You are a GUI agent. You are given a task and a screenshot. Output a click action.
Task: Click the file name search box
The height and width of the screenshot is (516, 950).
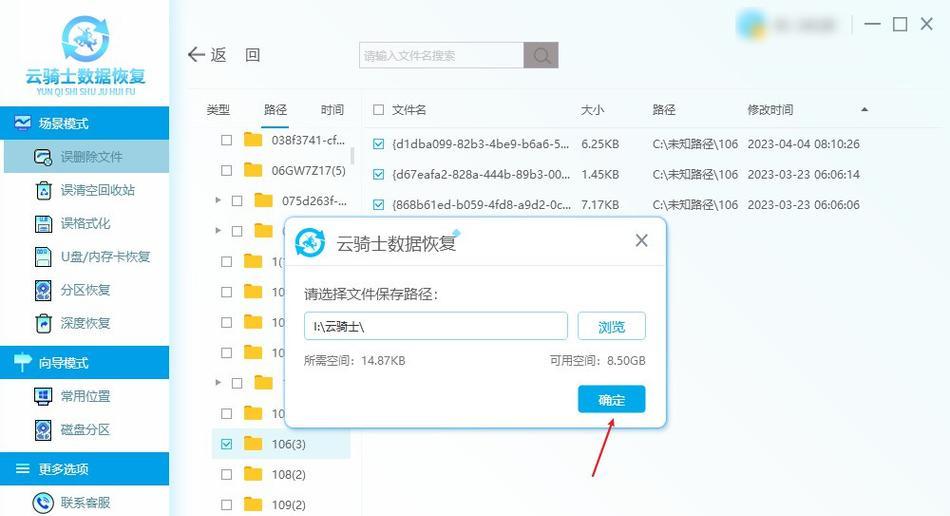(x=441, y=56)
